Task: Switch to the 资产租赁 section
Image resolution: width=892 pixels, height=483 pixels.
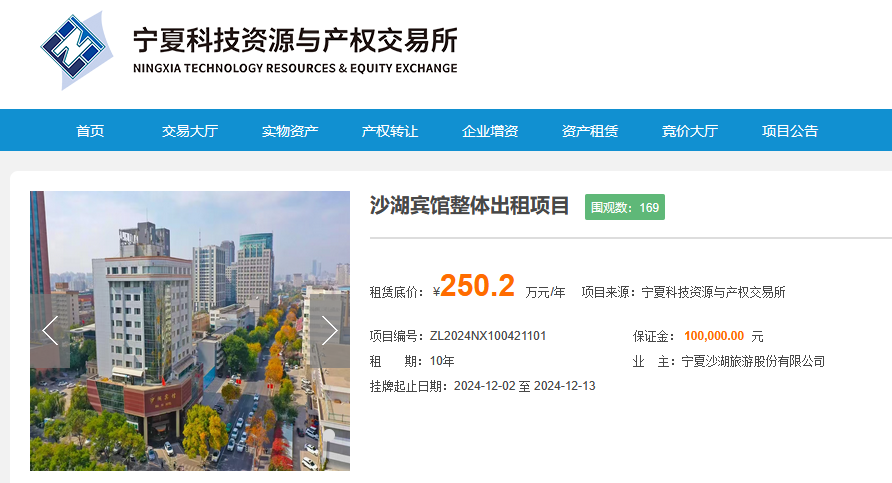Action: click(x=590, y=131)
